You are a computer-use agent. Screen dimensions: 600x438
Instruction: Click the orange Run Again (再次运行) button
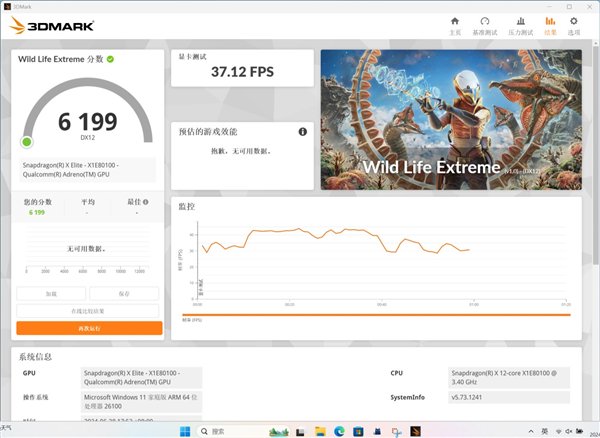[x=89, y=328]
